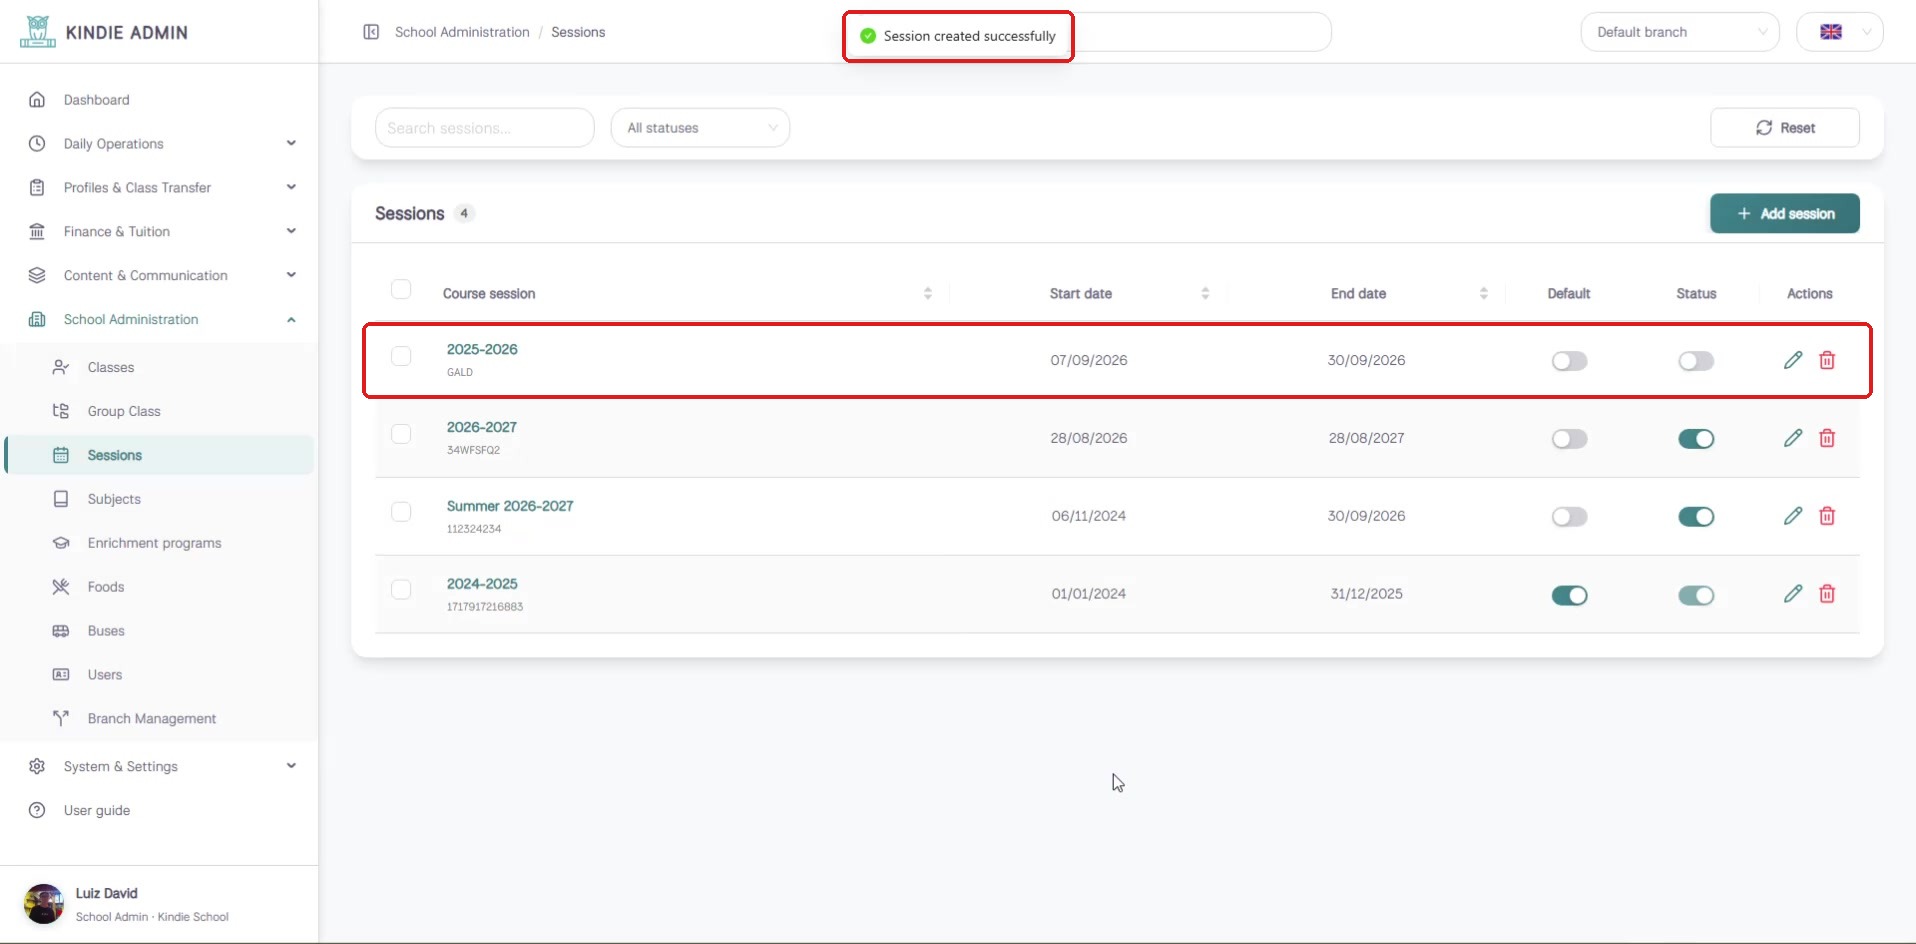The image size is (1916, 944).
Task: Open the User guide entry
Action: click(160, 810)
